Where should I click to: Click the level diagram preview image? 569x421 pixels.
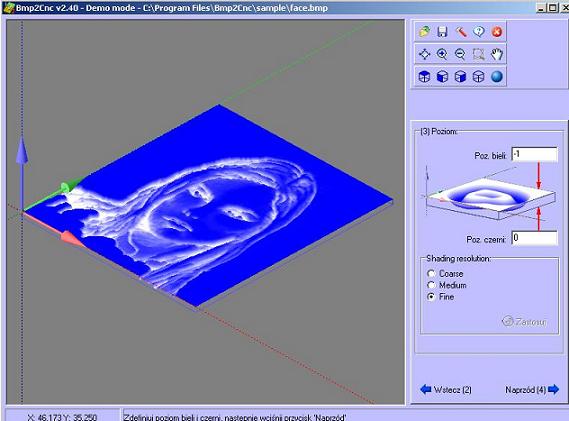[x=491, y=196]
